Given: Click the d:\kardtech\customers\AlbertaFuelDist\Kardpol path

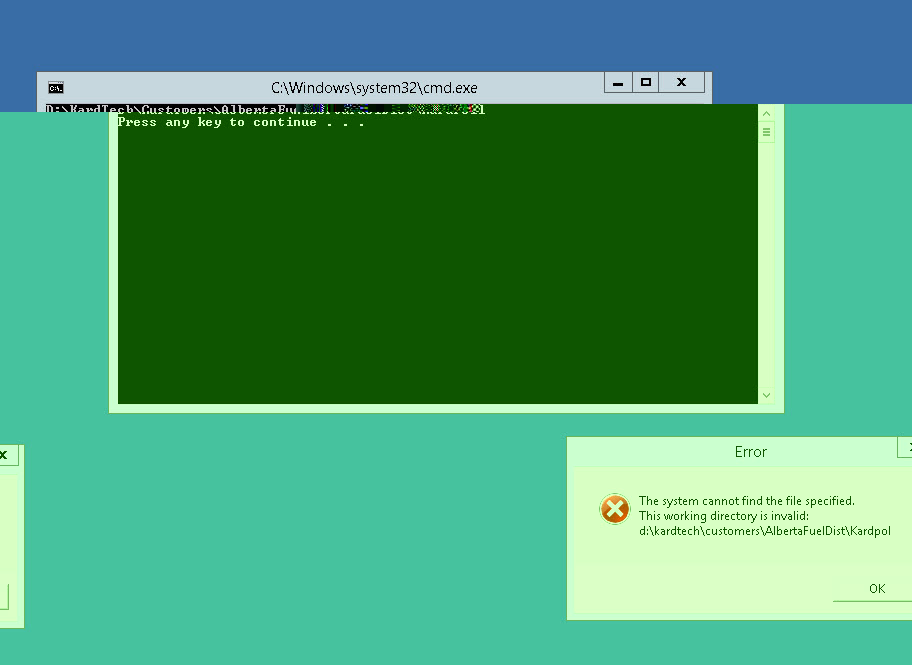Looking at the screenshot, I should (764, 531).
